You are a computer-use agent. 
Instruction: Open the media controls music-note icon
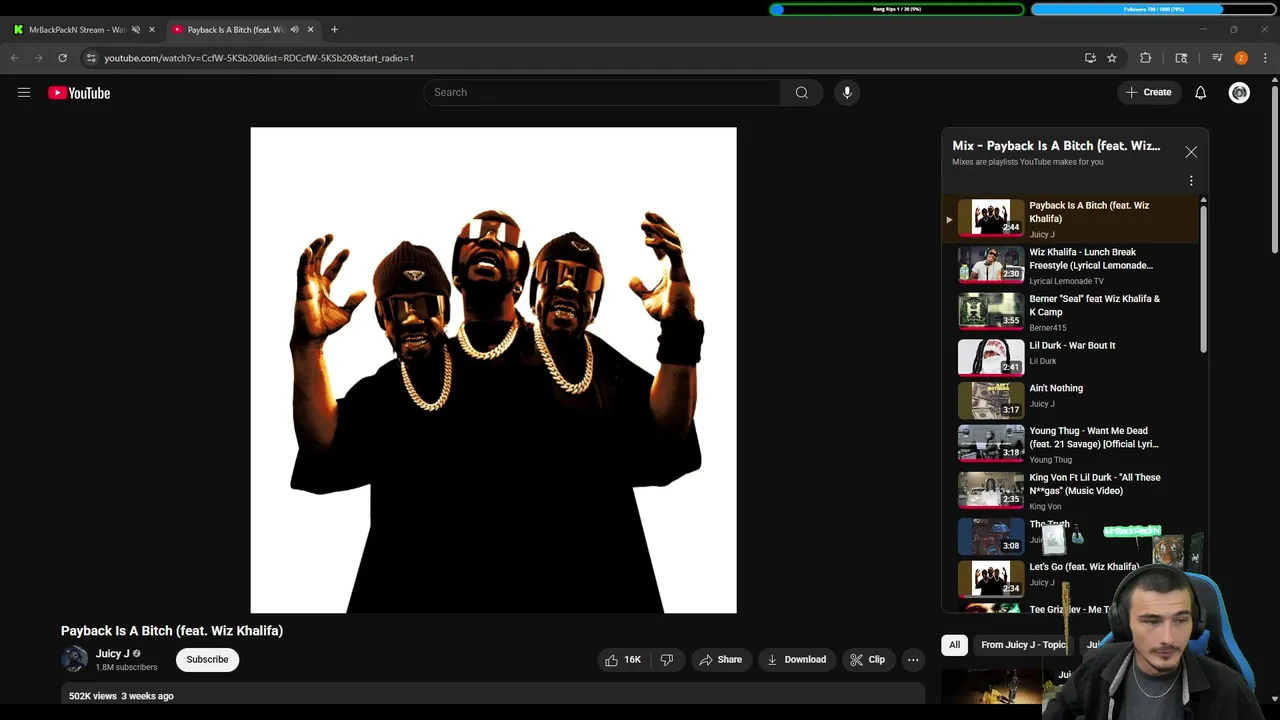[x=1217, y=58]
